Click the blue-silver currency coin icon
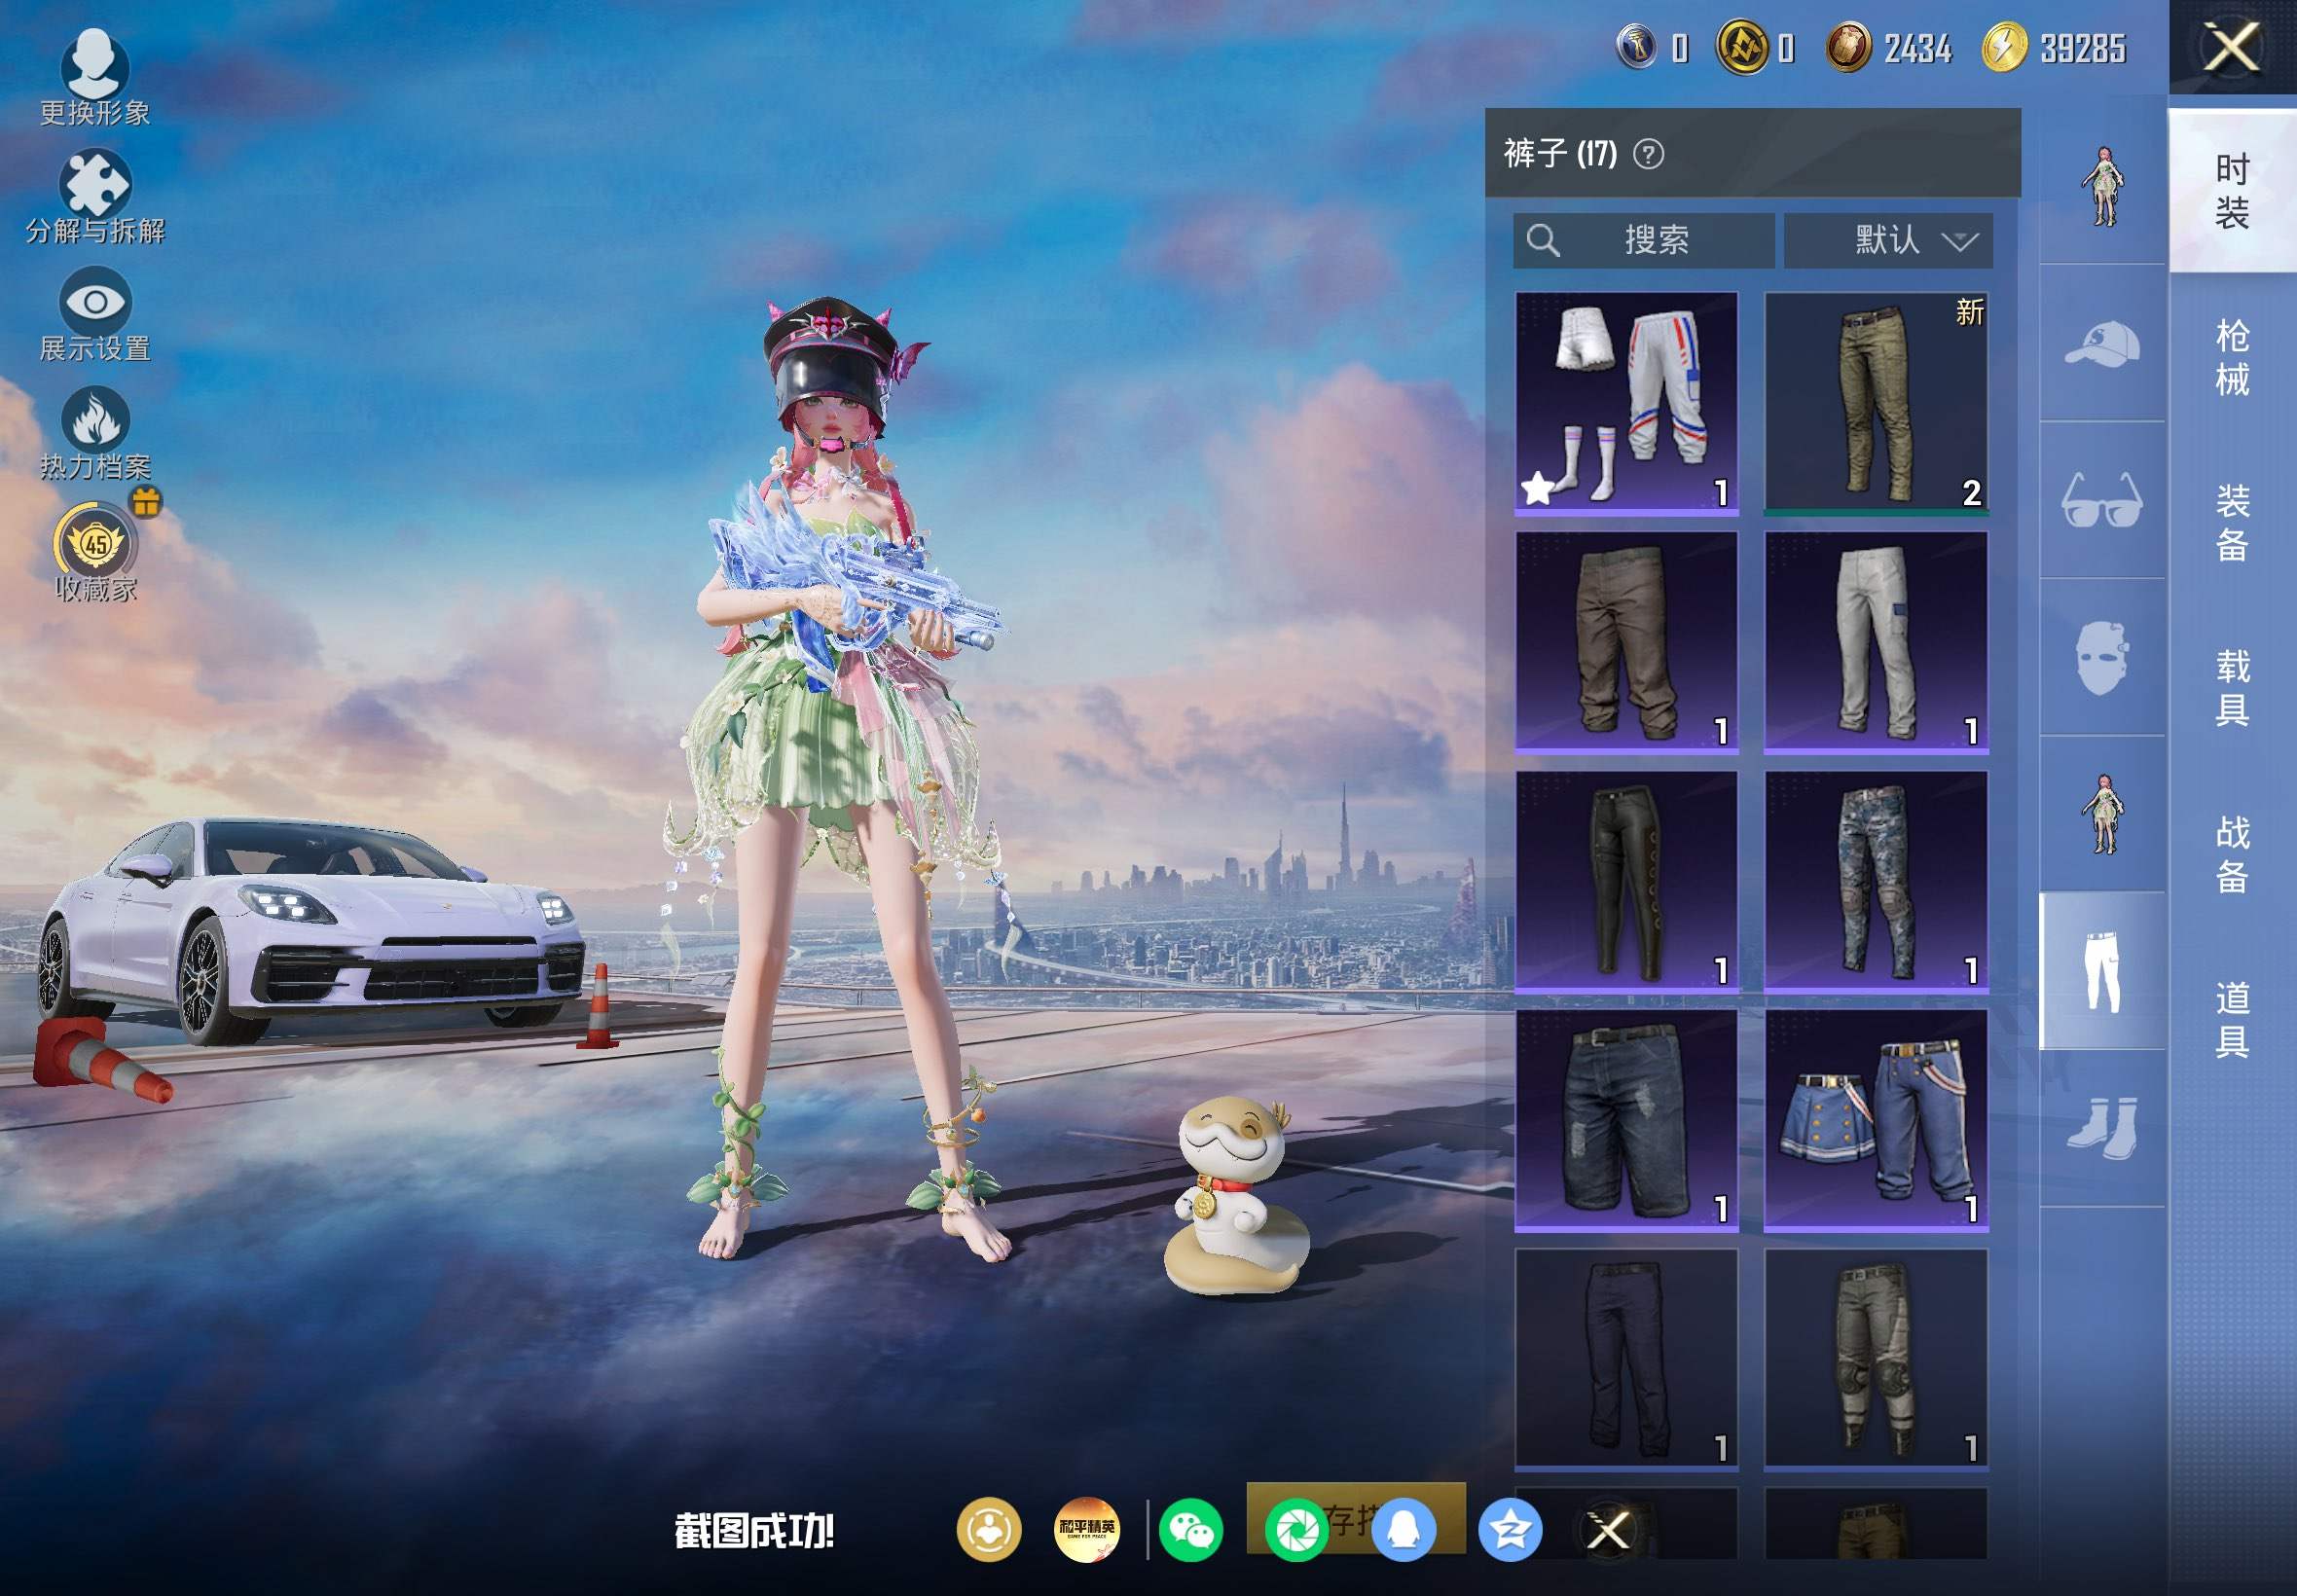The image size is (2297, 1596). 1637,47
